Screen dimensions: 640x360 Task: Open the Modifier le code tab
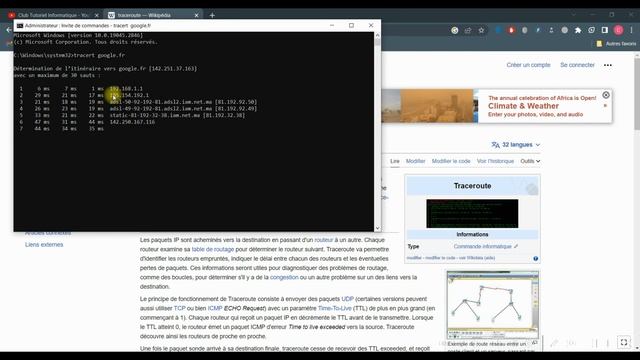[451, 161]
